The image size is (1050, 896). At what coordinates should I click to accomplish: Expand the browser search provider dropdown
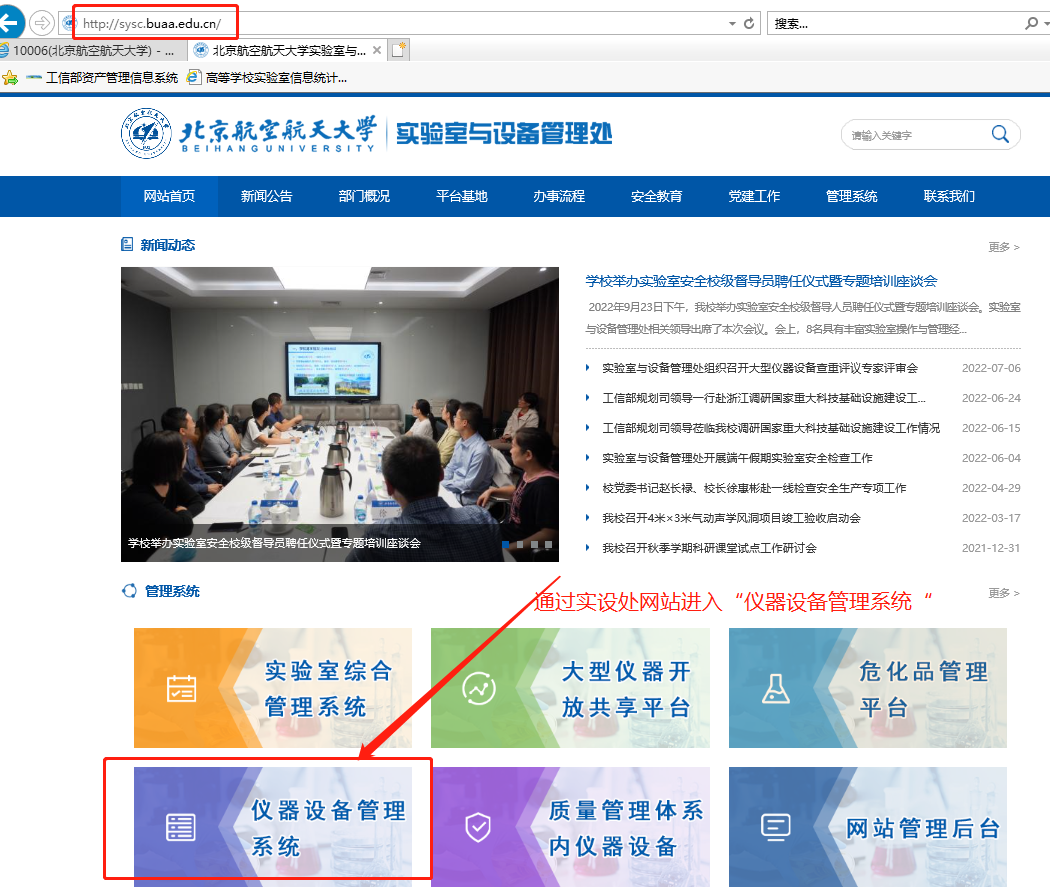pos(1043,23)
